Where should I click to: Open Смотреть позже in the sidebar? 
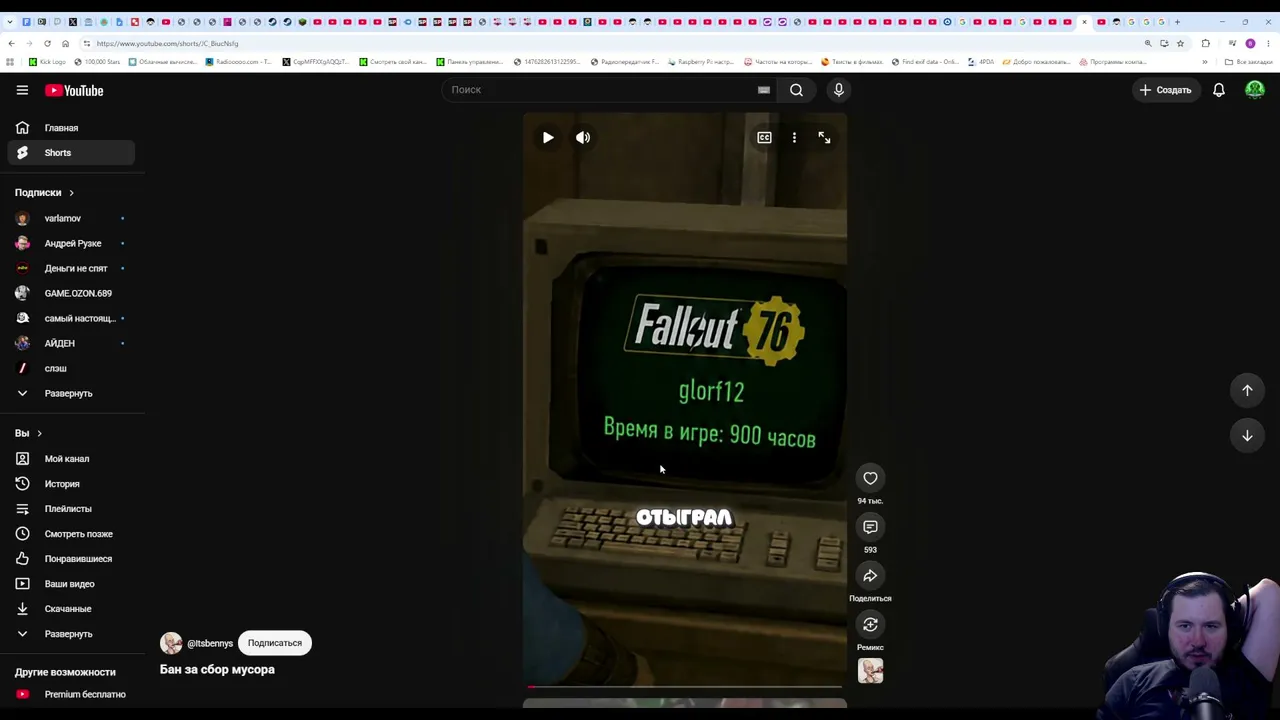click(70, 534)
